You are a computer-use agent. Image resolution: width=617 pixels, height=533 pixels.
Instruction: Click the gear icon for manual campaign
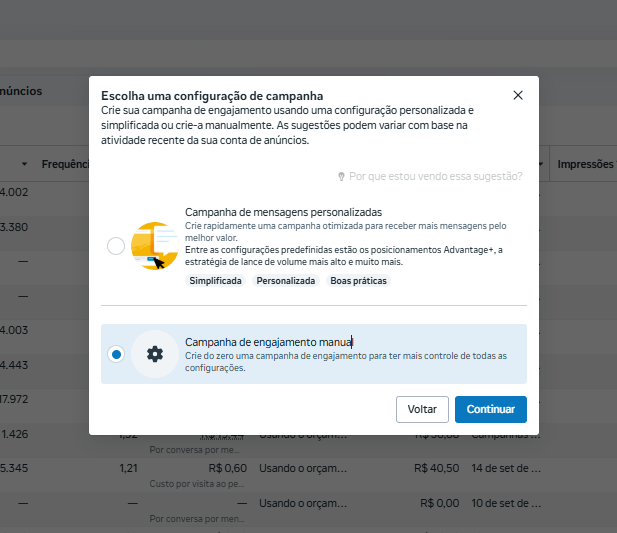[155, 354]
